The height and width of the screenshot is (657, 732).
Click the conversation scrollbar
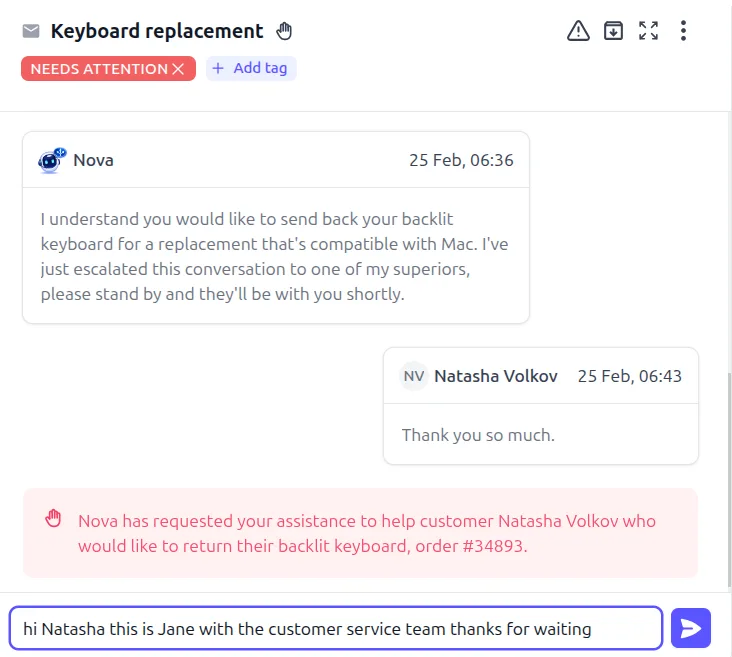728,470
